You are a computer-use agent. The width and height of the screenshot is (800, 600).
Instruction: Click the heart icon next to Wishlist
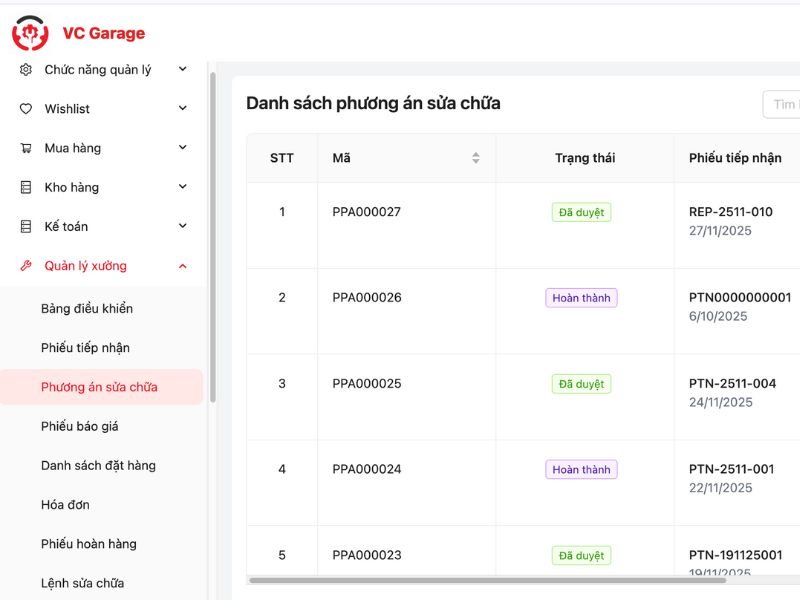tap(26, 109)
